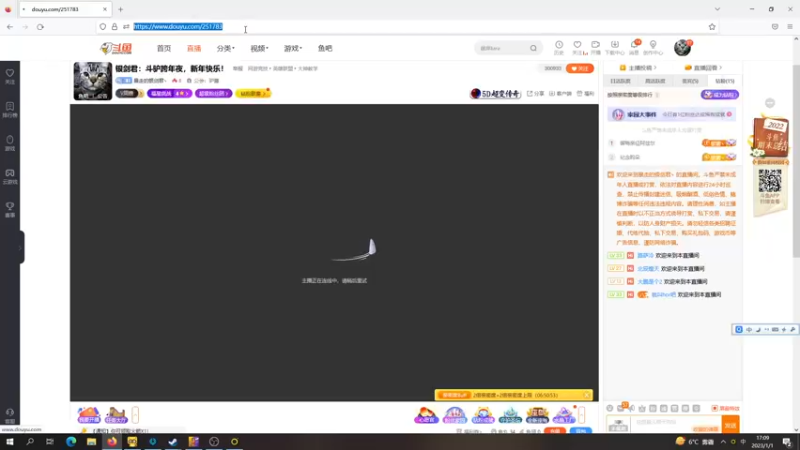This screenshot has width=800, height=450.
Task: Switch to first ranking tab 日榜
Action: 620,81
